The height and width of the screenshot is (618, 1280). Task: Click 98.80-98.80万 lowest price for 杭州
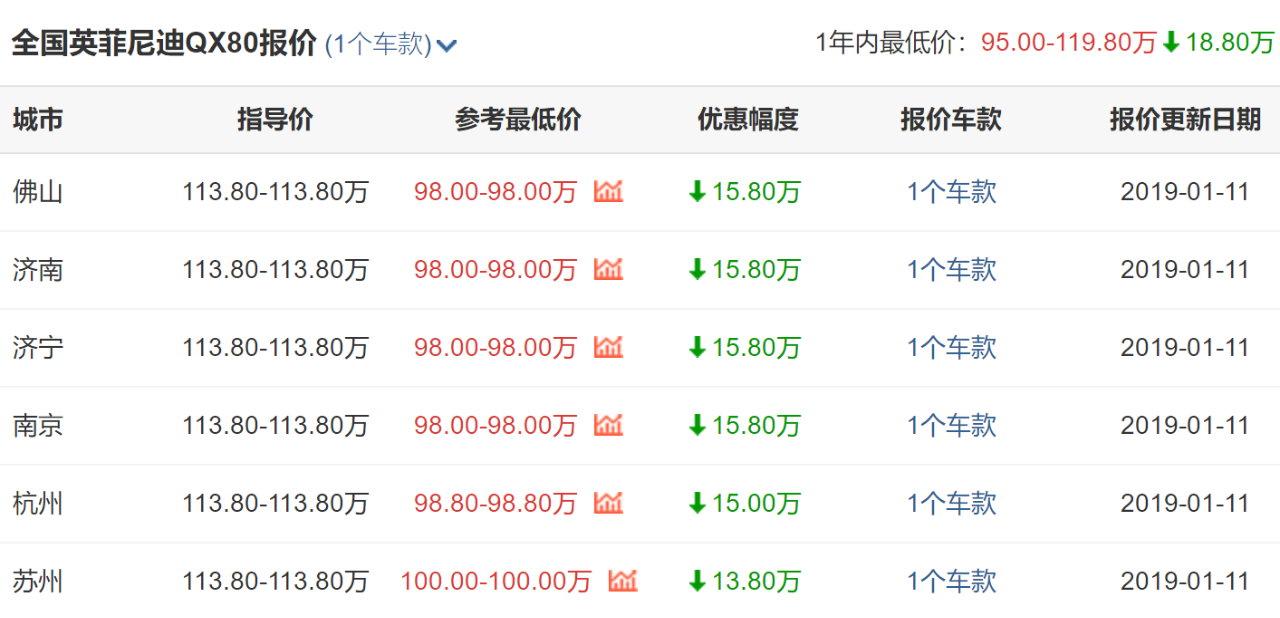(x=496, y=504)
